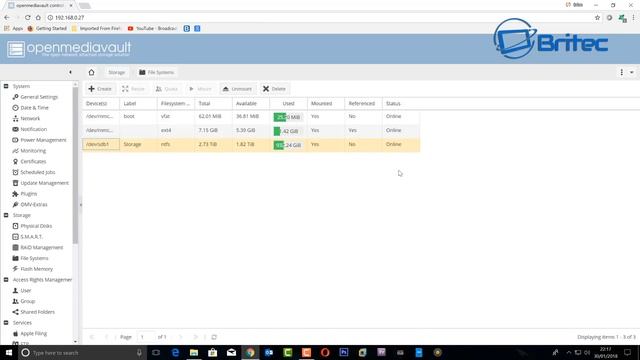Image resolution: width=640 pixels, height=360 pixels.
Task: Click the used-space bar in the boot row
Action: pyautogui.click(x=288, y=117)
